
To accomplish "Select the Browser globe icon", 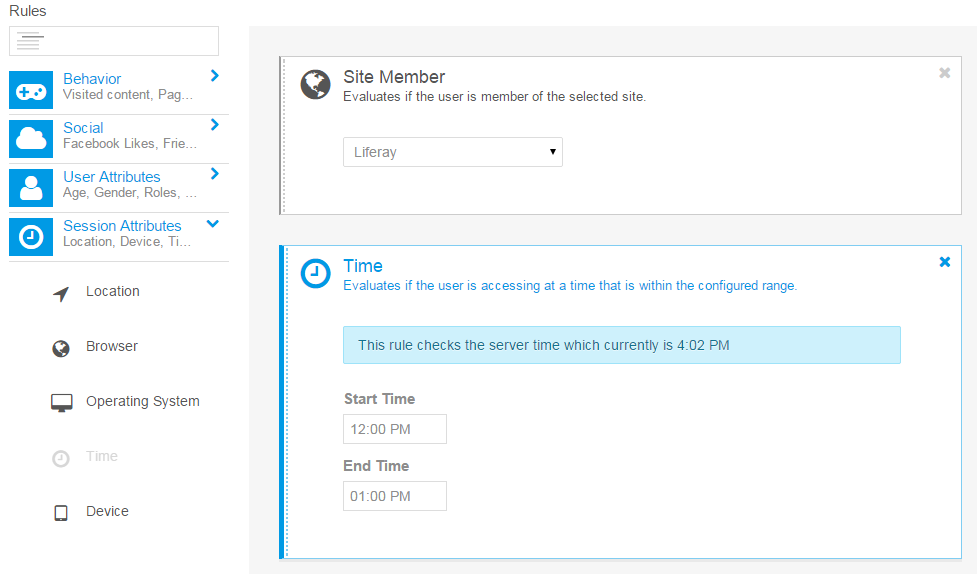I will pos(60,348).
